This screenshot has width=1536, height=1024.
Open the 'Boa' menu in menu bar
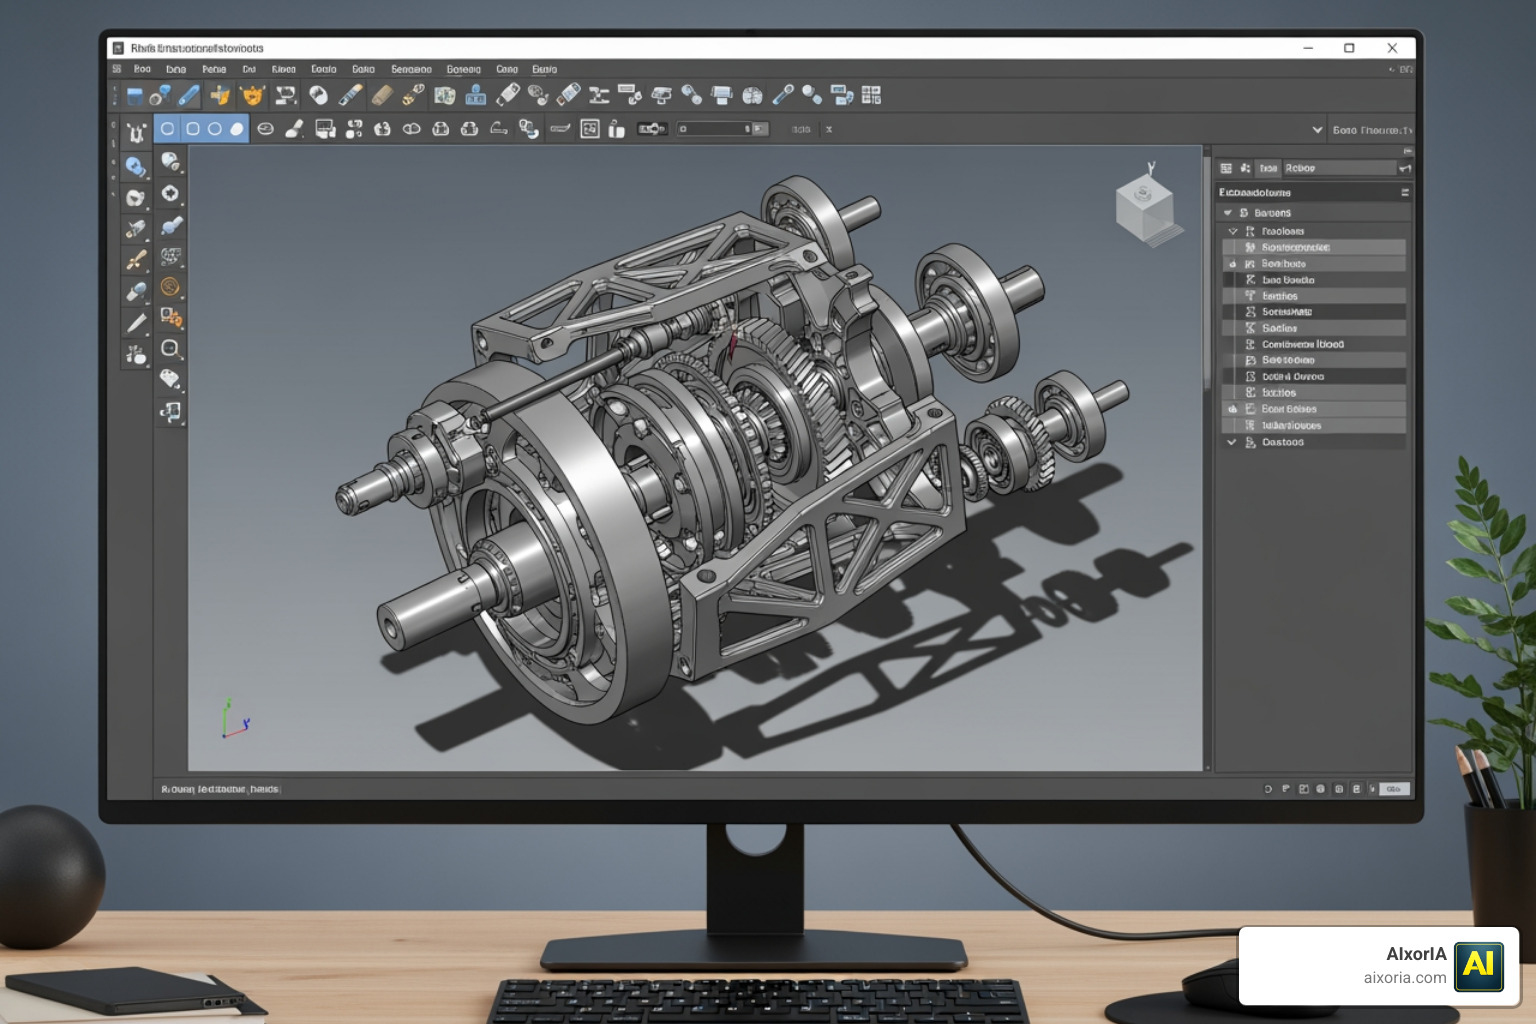(x=142, y=69)
